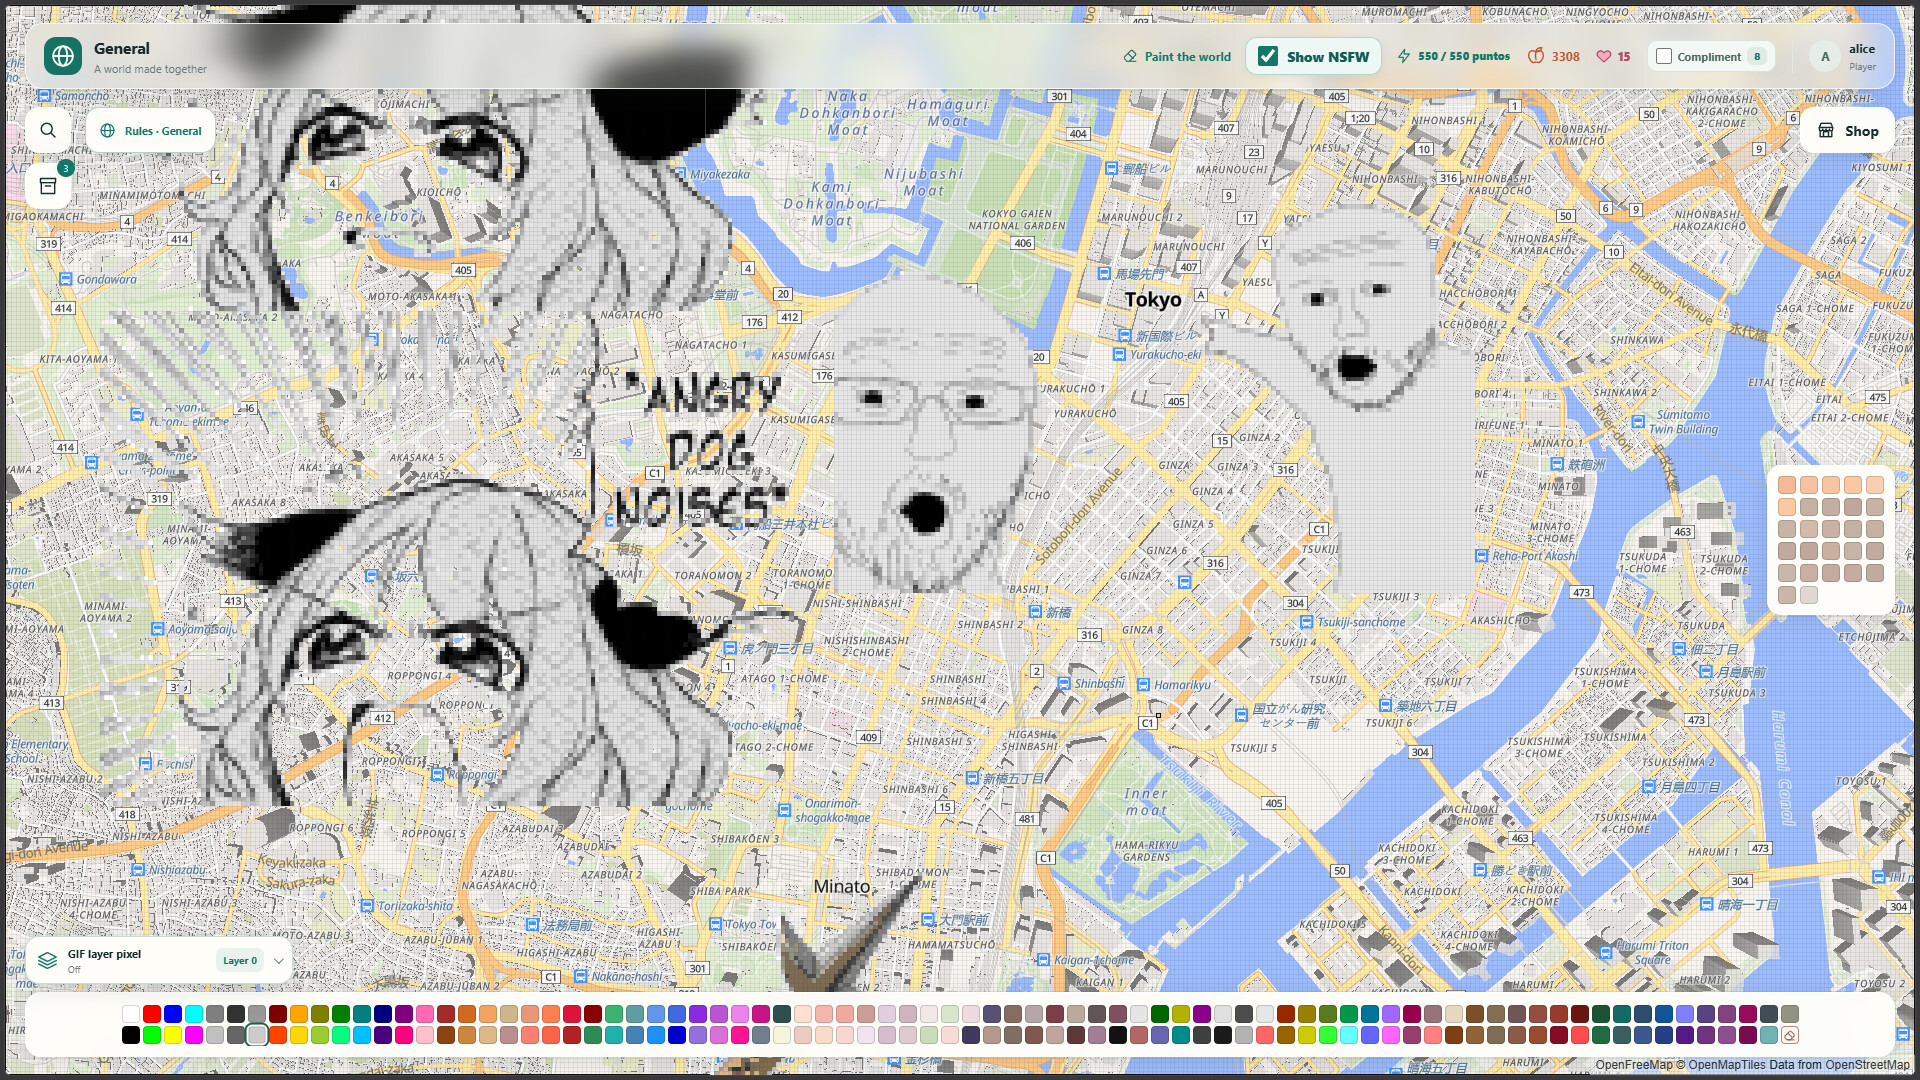Click the heart icon showing 15
1920x1080 pixels.
1604,57
